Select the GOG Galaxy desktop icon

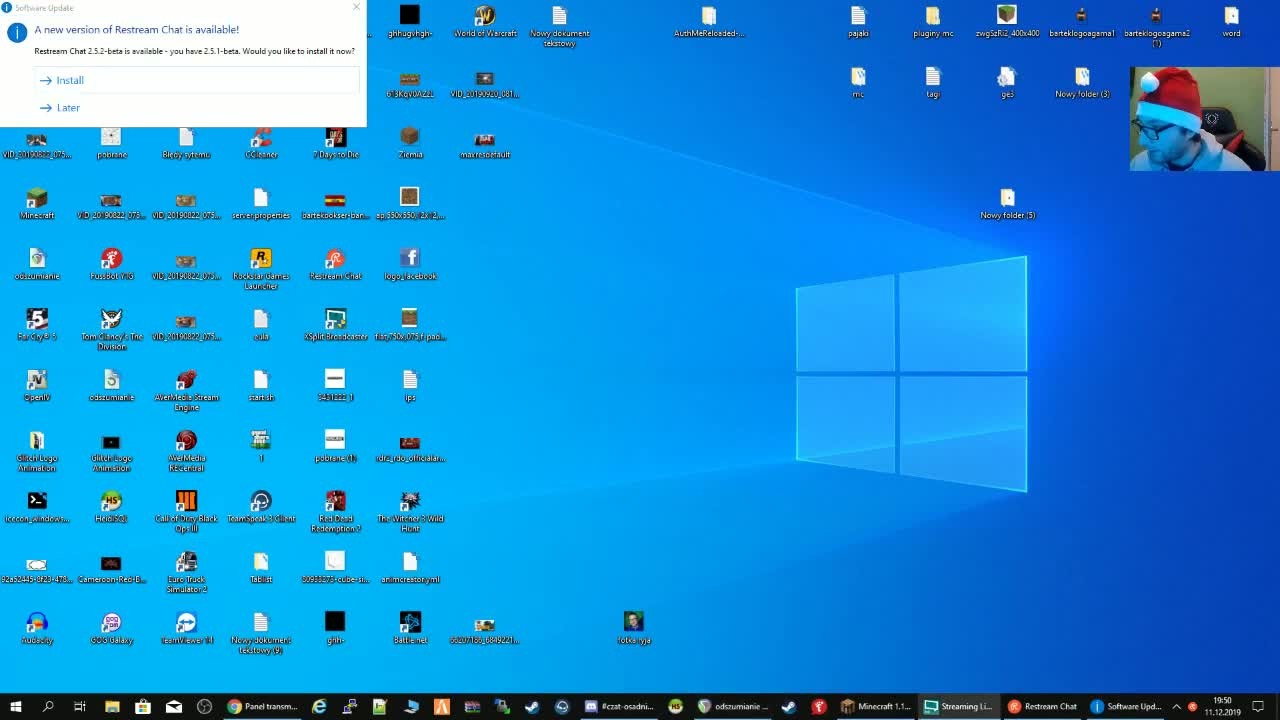112,629
